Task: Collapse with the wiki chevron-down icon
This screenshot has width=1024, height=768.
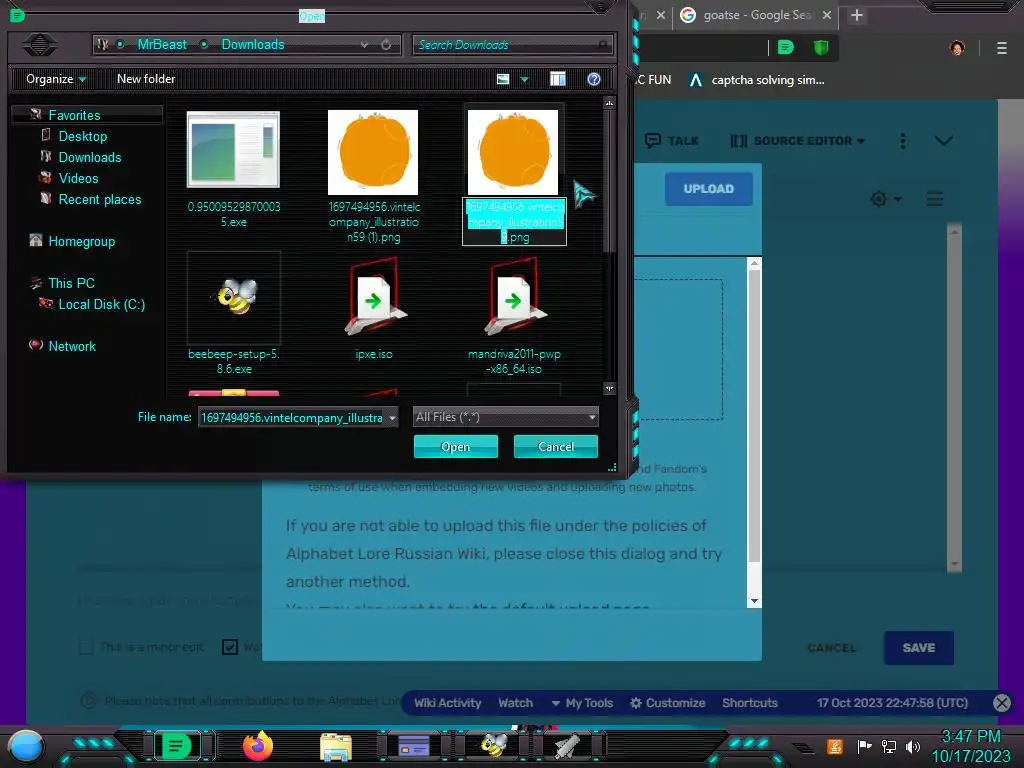Action: [944, 140]
